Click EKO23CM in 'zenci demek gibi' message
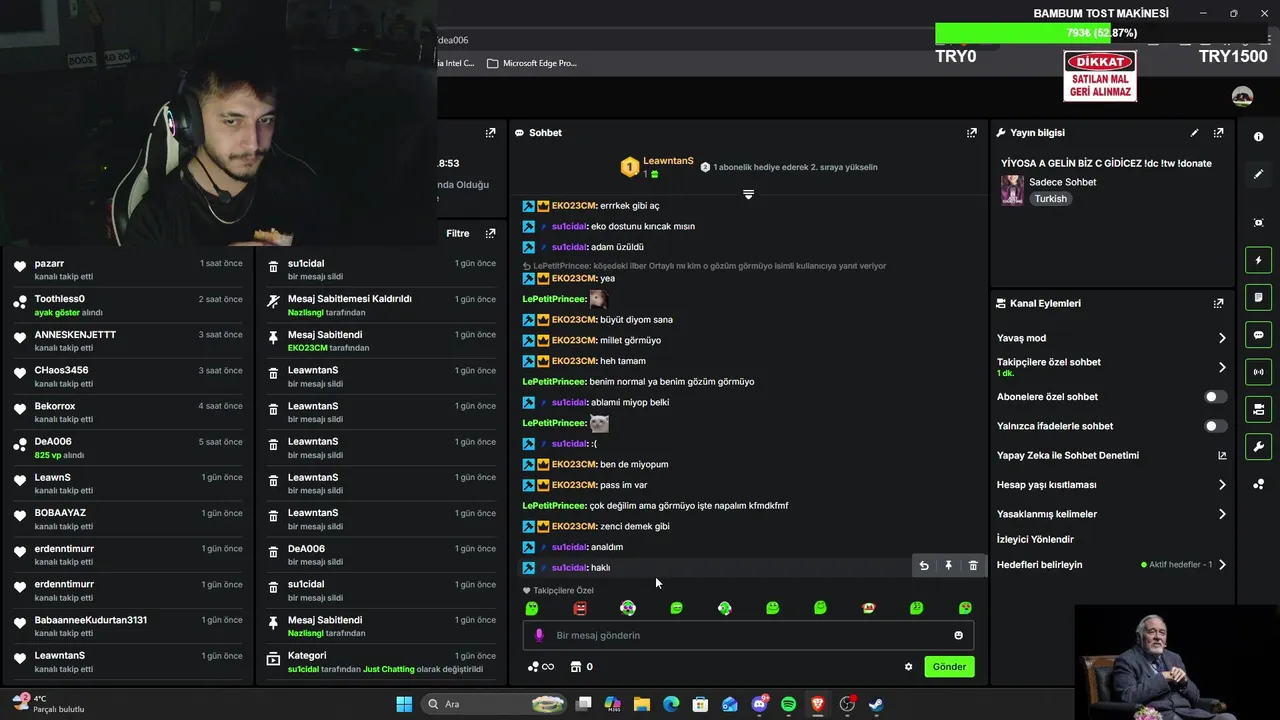Image resolution: width=1280 pixels, height=720 pixels. click(x=573, y=526)
